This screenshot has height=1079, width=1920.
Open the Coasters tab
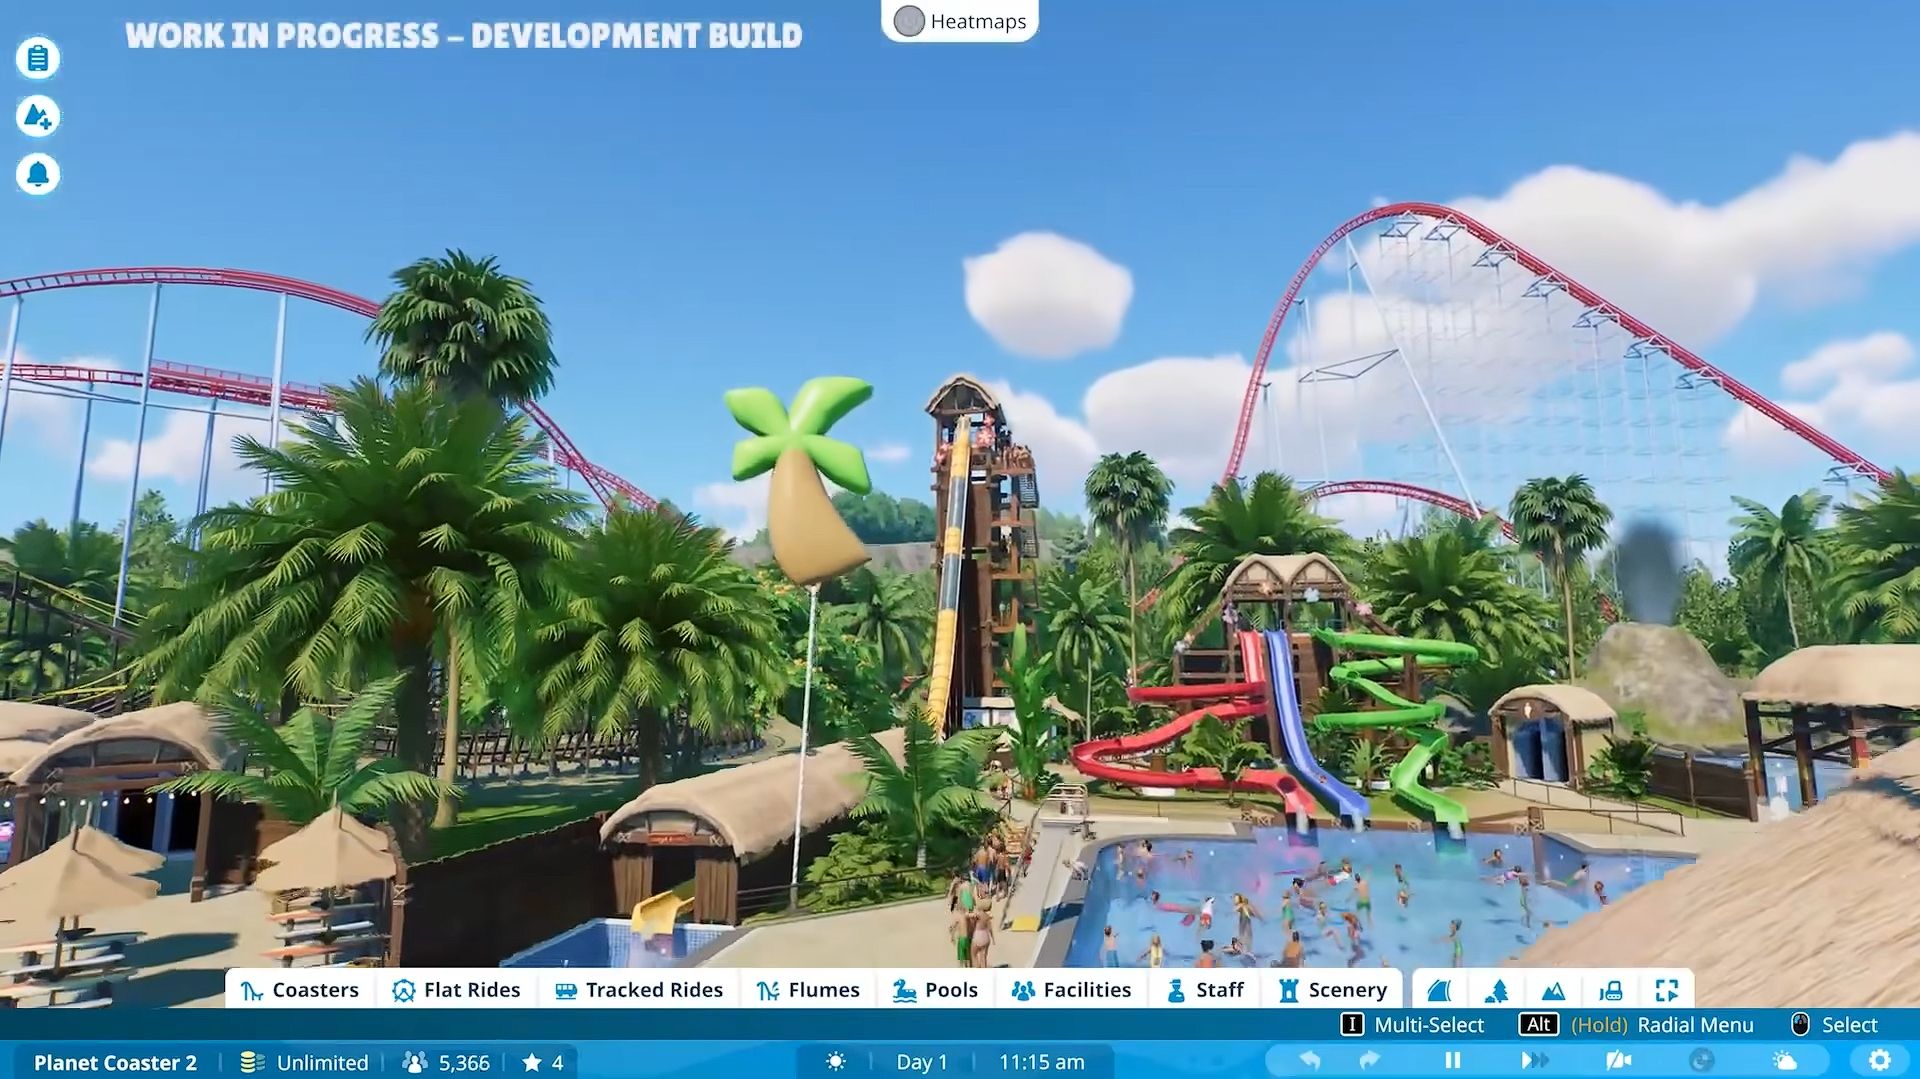[x=300, y=990]
